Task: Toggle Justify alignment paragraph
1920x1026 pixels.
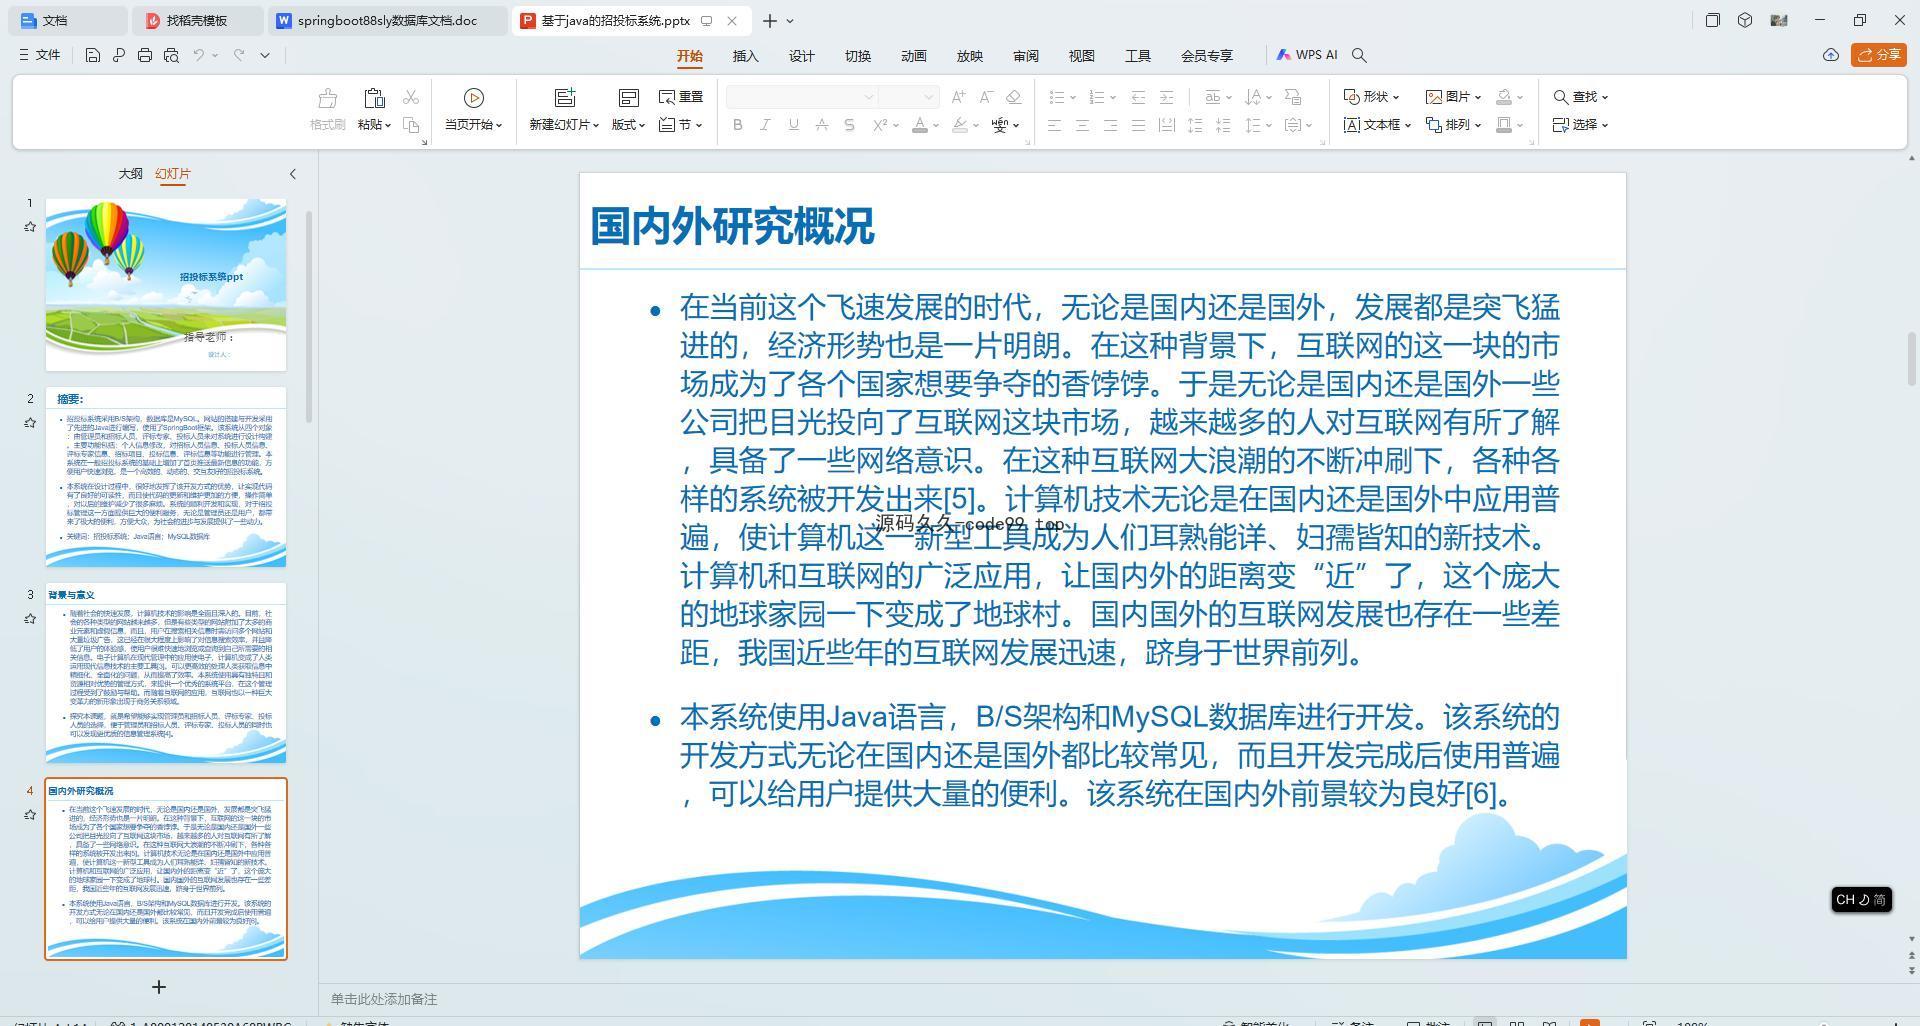Action: point(1138,125)
